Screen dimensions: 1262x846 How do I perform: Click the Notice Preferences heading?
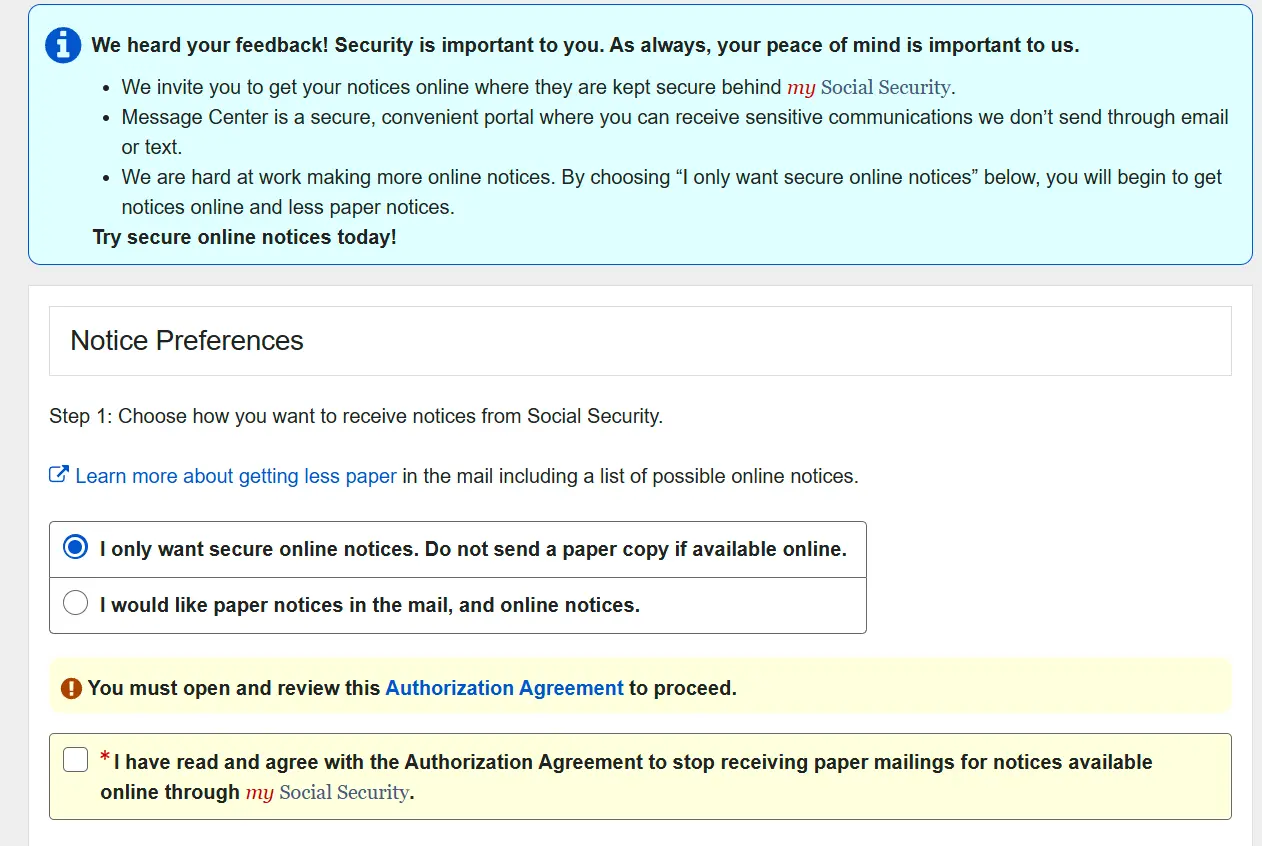[187, 341]
